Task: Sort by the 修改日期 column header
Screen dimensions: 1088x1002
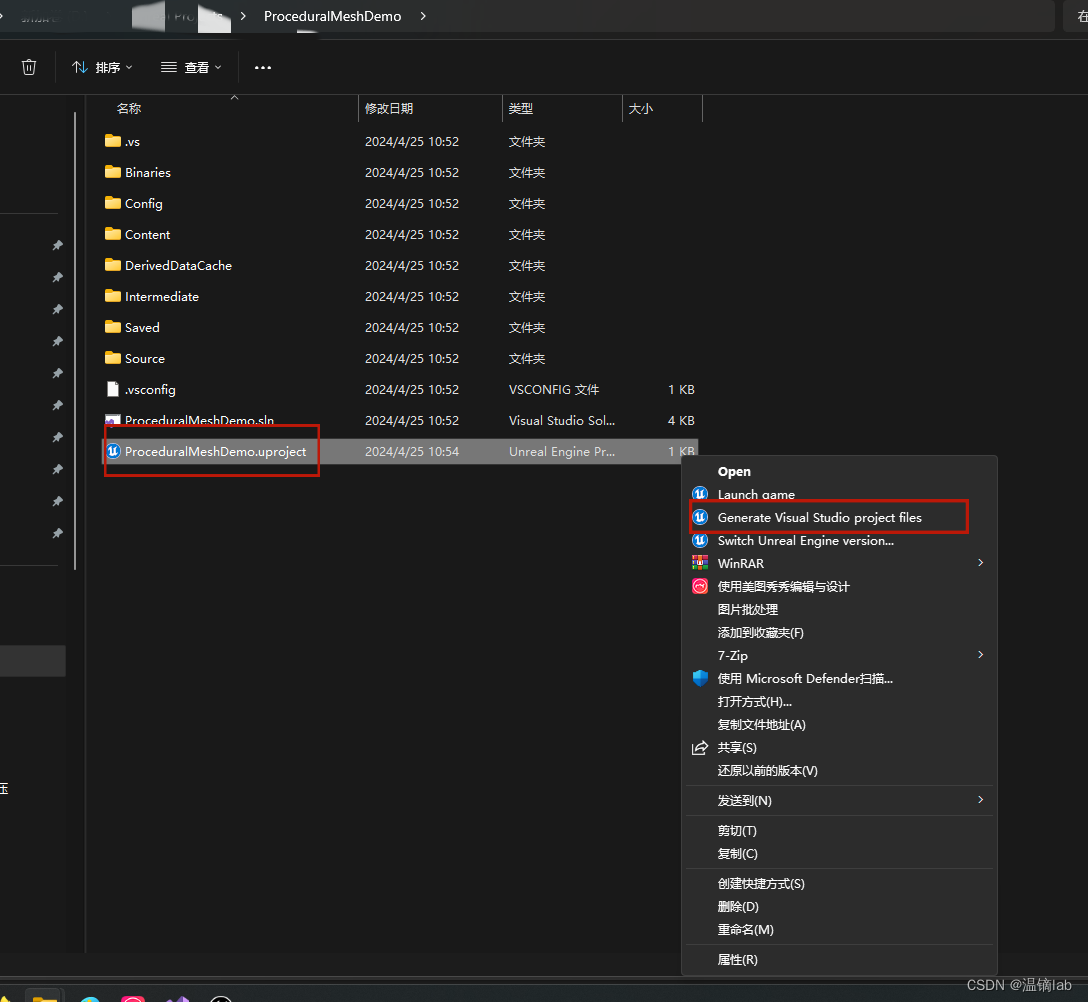Action: 389,108
